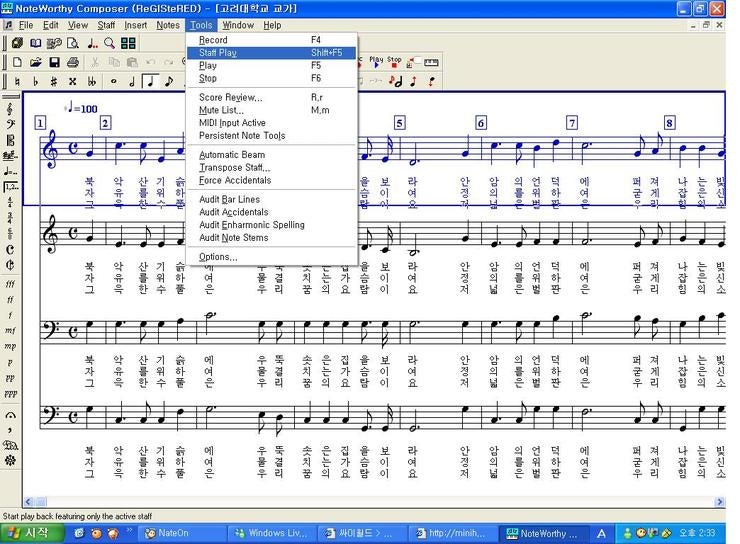Insert ppp dynamic marking
Viewport: 740px width, 544px height.
pyautogui.click(x=10, y=393)
